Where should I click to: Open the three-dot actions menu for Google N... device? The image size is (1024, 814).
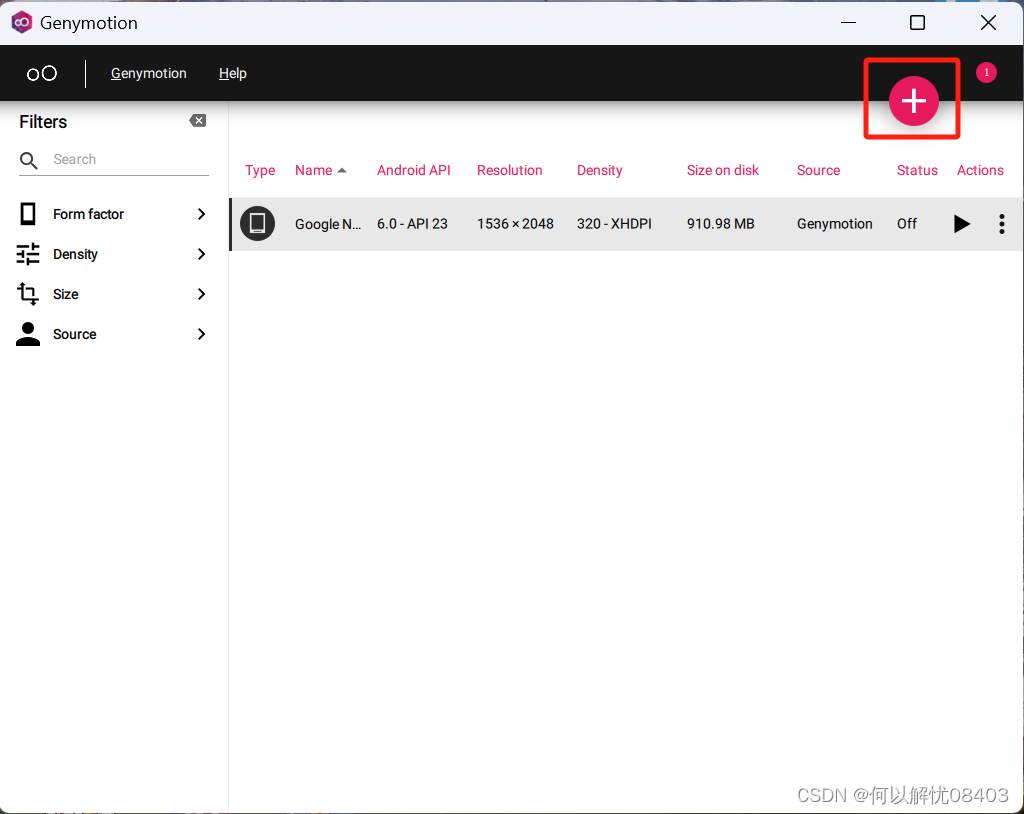pos(1002,224)
